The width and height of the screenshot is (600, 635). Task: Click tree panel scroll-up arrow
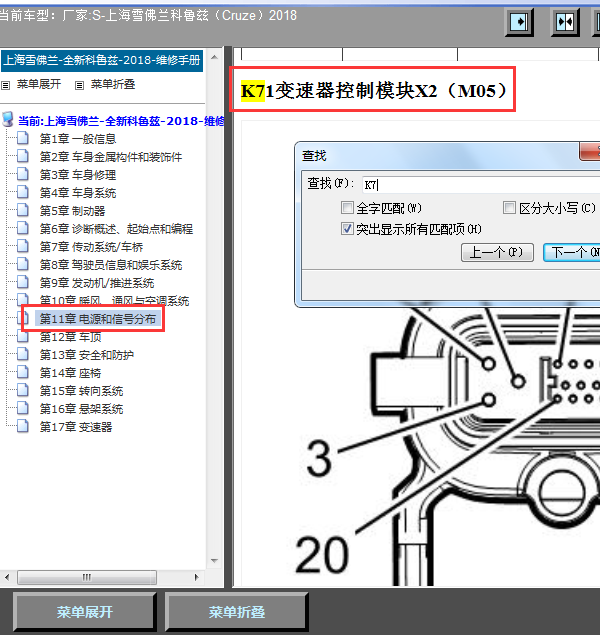coord(215,57)
